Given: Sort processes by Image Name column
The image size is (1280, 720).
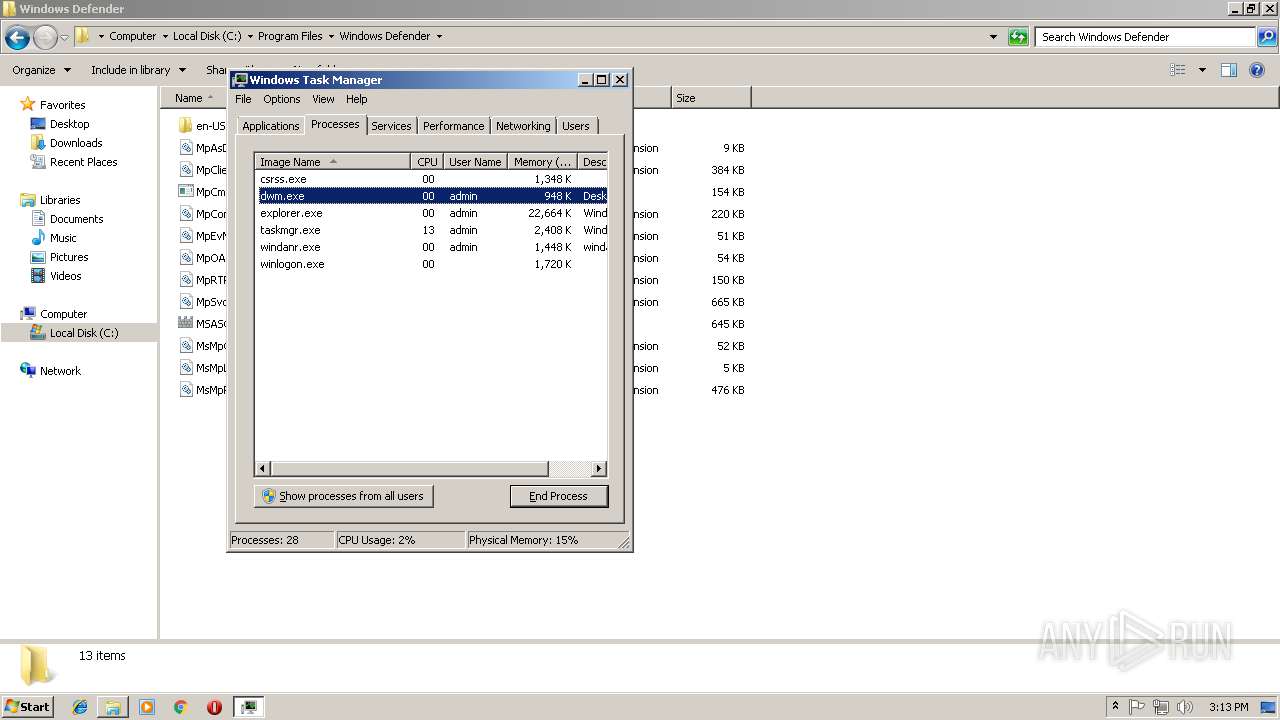Looking at the screenshot, I should (x=332, y=162).
